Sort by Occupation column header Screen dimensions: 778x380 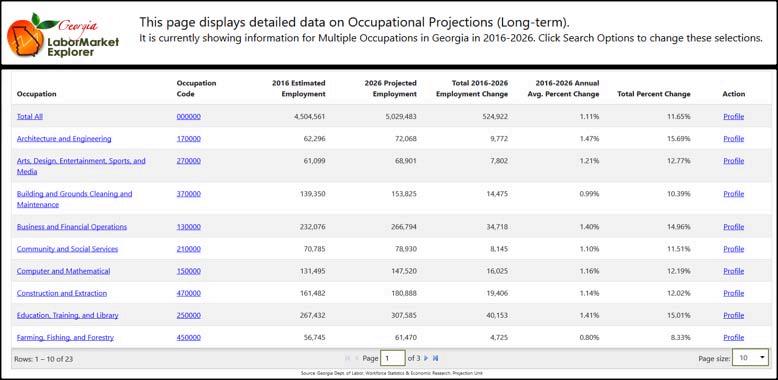tap(37, 94)
